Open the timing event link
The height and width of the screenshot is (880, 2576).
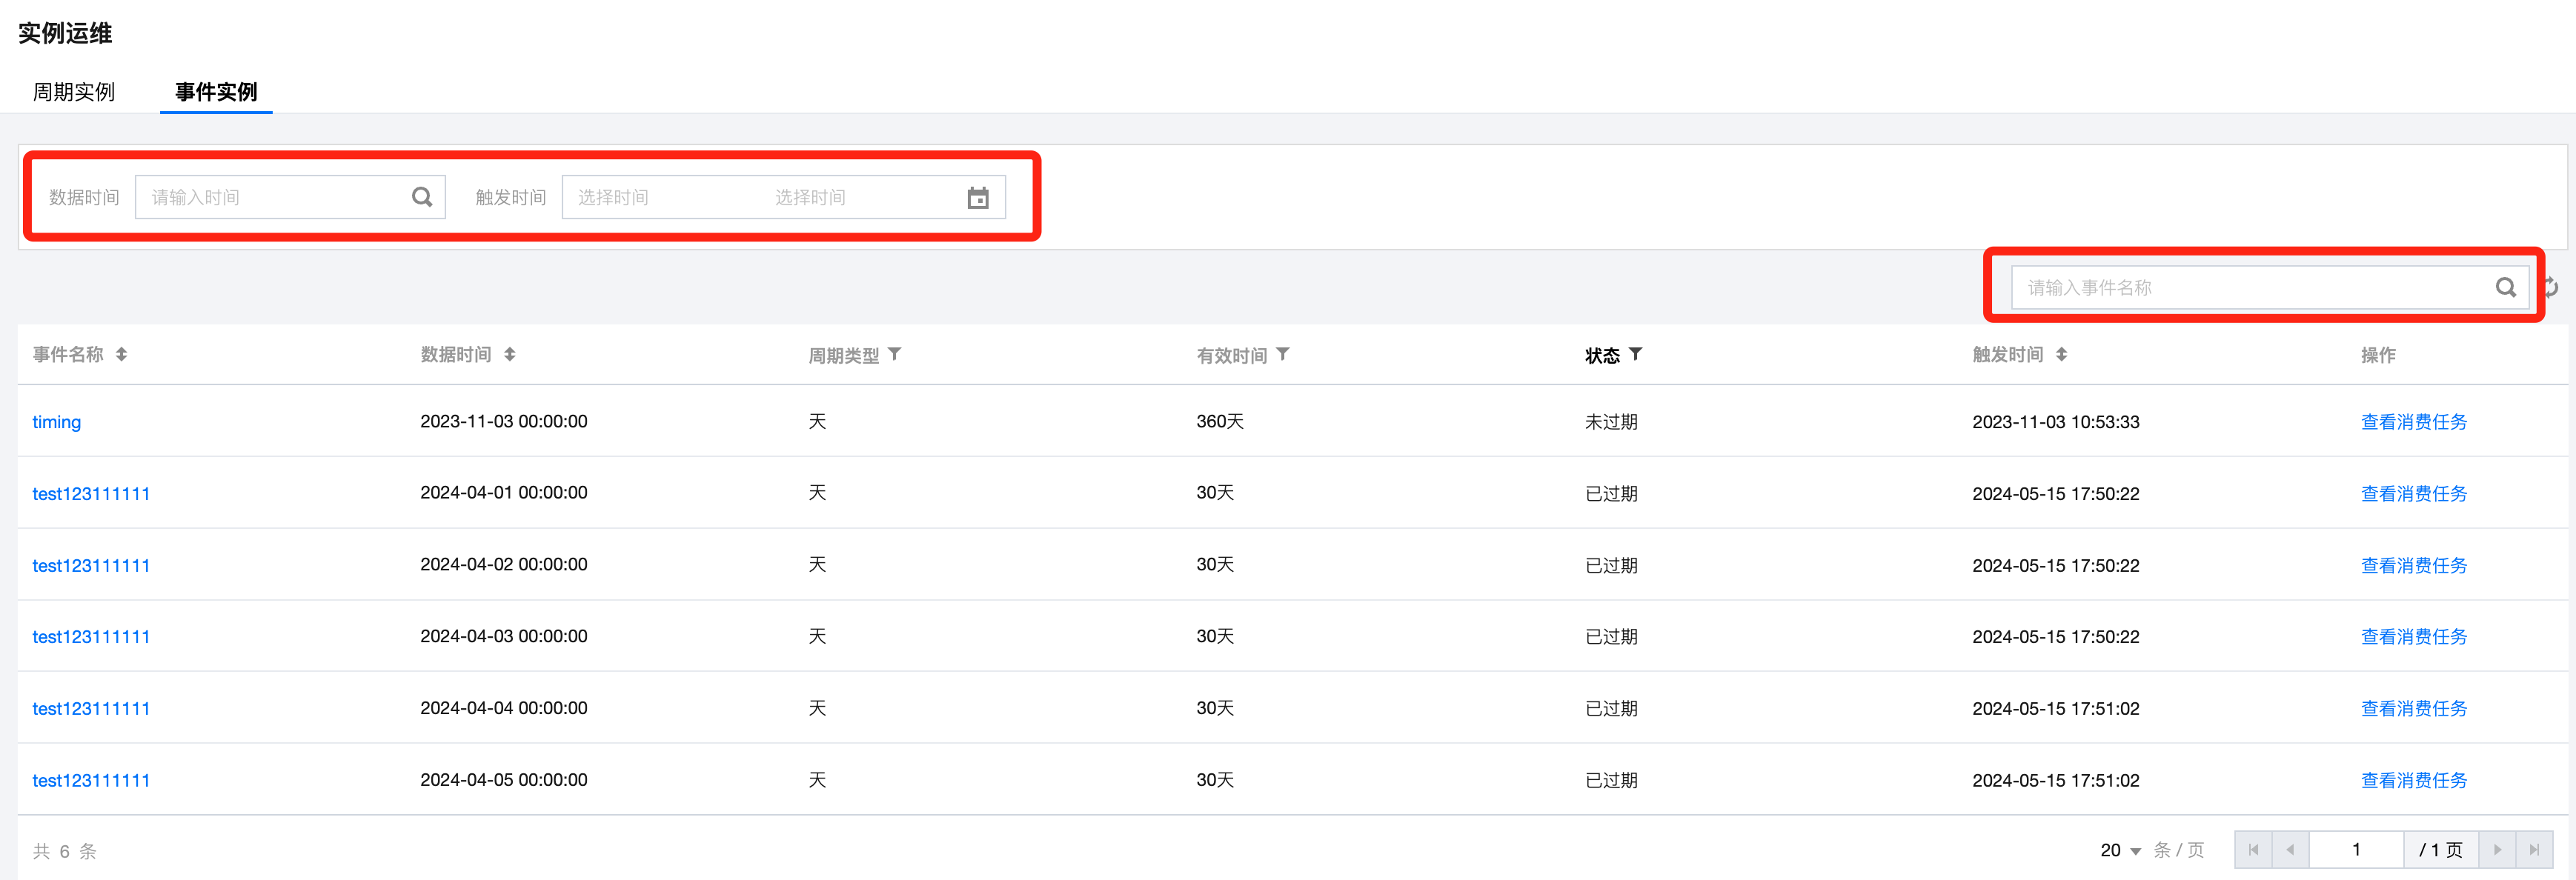point(56,422)
